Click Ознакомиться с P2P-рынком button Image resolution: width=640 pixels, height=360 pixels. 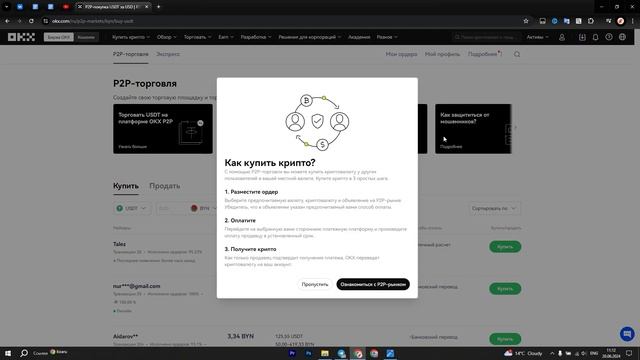point(373,284)
